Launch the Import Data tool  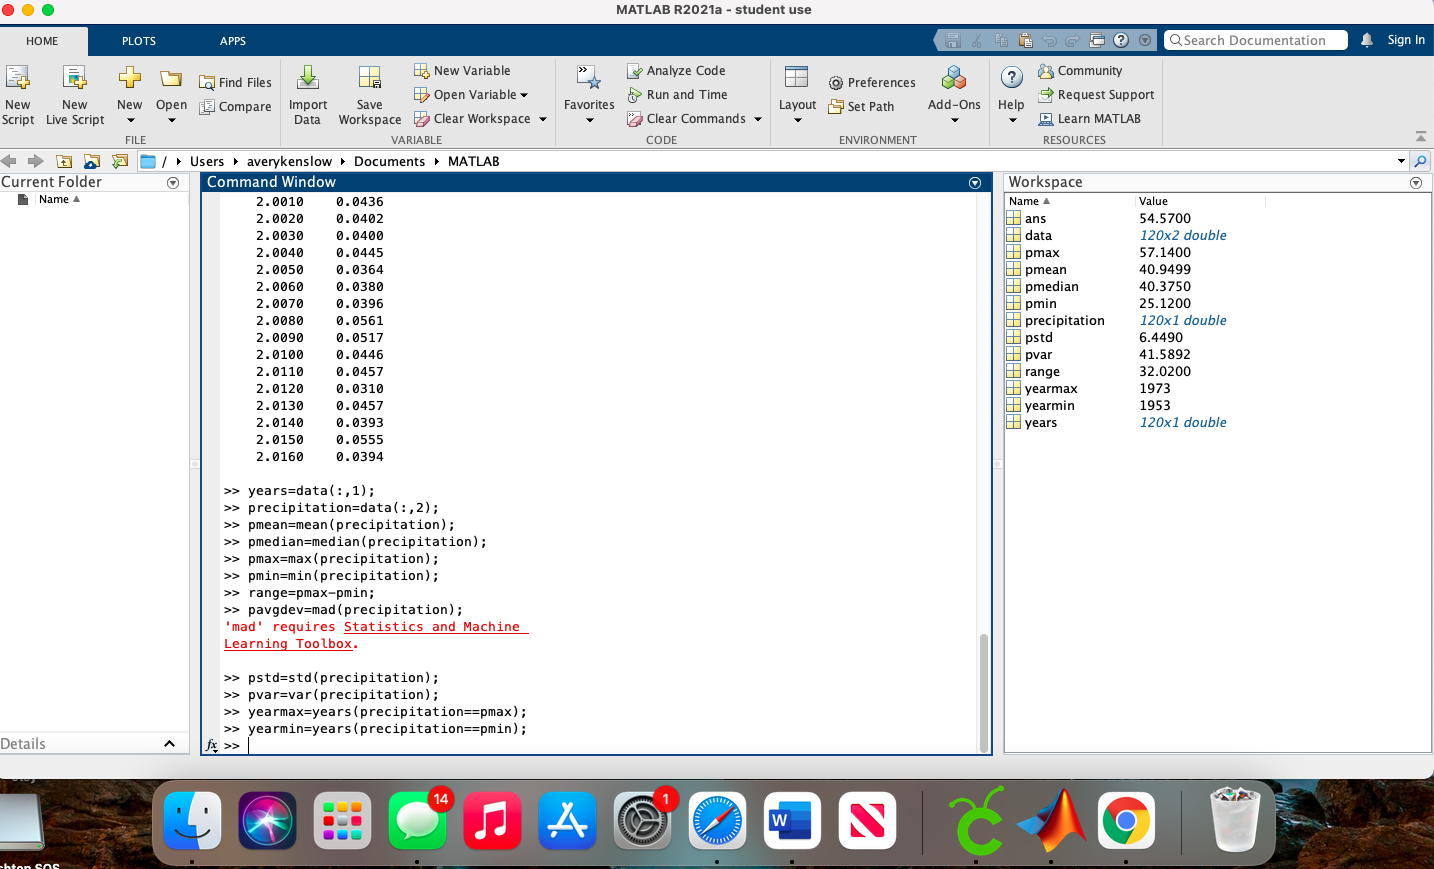click(x=307, y=94)
